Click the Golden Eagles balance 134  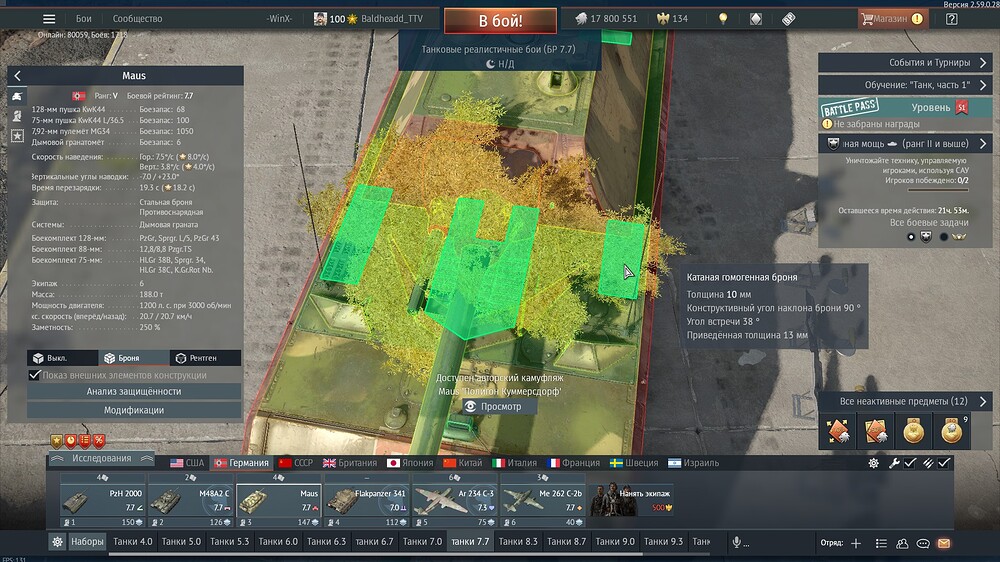point(673,18)
